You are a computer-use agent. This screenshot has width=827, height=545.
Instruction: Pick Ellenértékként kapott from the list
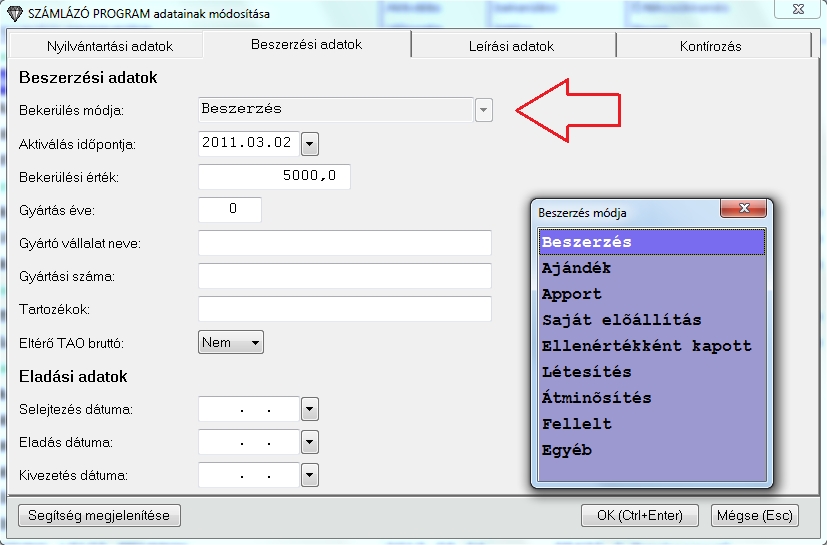click(x=646, y=346)
